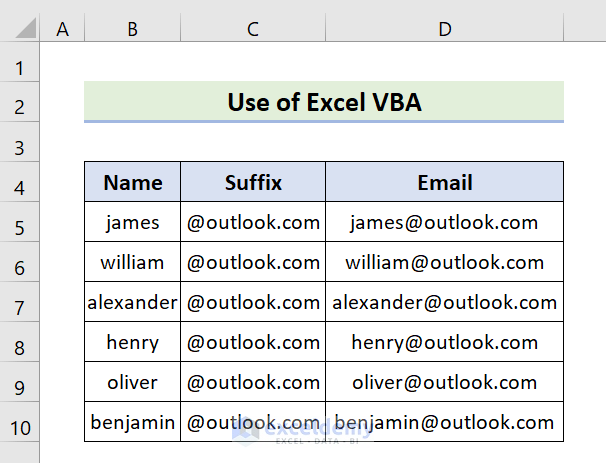
Task: Select row 2 header
Action: coord(20,103)
